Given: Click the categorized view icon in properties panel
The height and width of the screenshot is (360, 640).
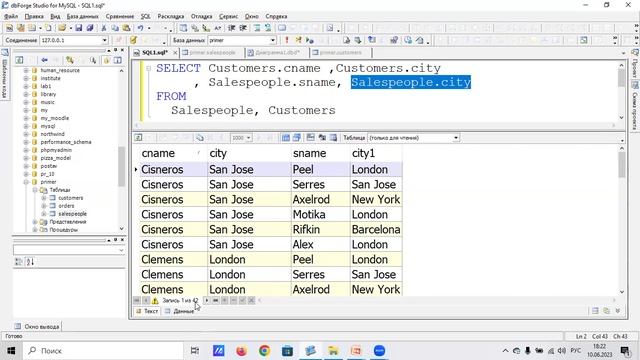Looking at the screenshot, I should 18,262.
